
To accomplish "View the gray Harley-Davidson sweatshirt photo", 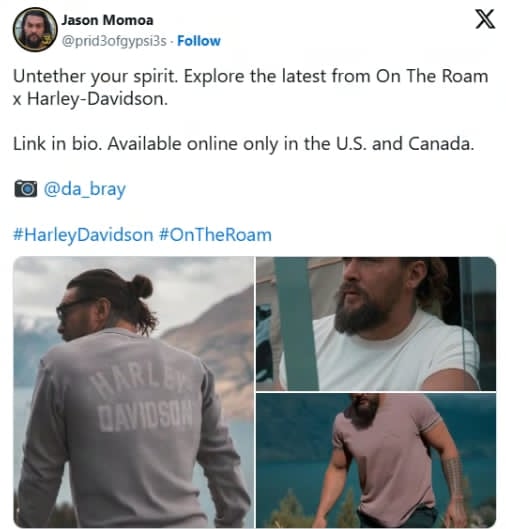I will click(x=134, y=392).
